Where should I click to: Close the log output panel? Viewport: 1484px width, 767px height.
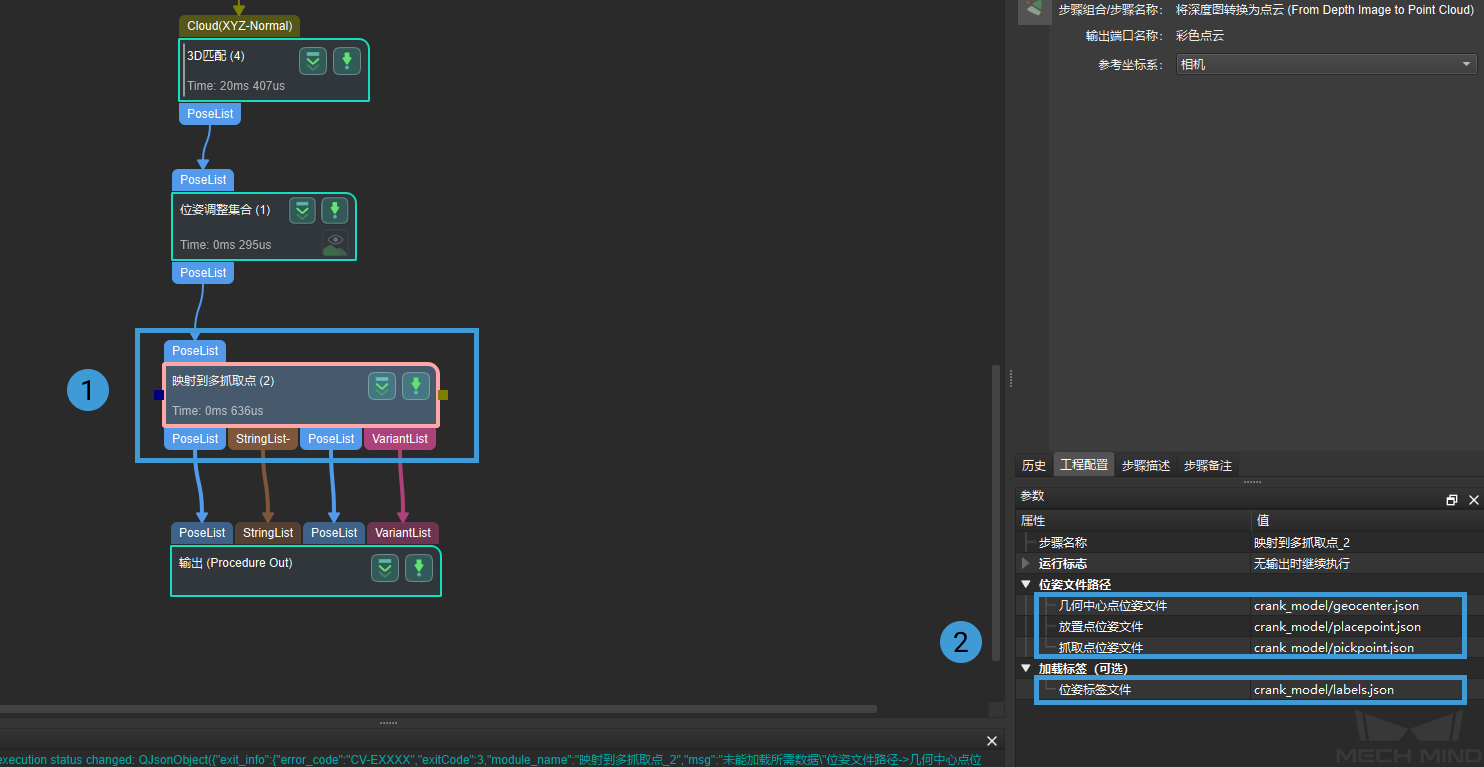coord(992,741)
